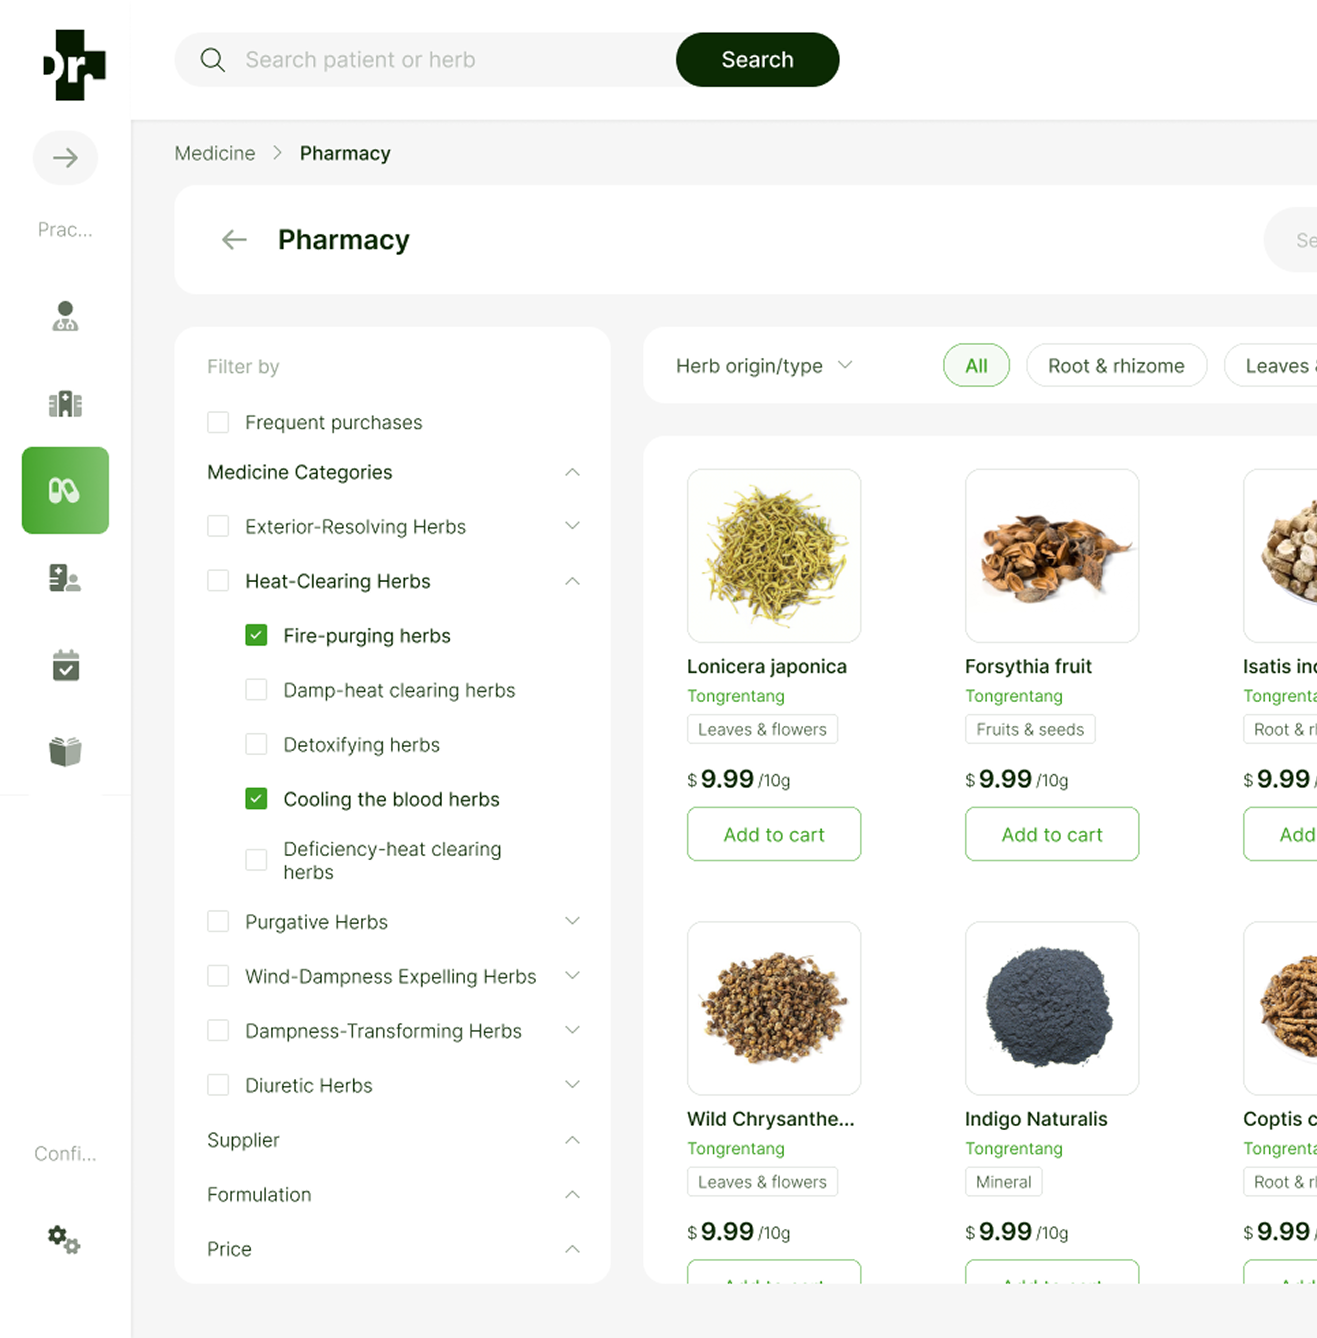Image resolution: width=1317 pixels, height=1338 pixels.
Task: Go back using Pharmacy back arrow
Action: [234, 240]
